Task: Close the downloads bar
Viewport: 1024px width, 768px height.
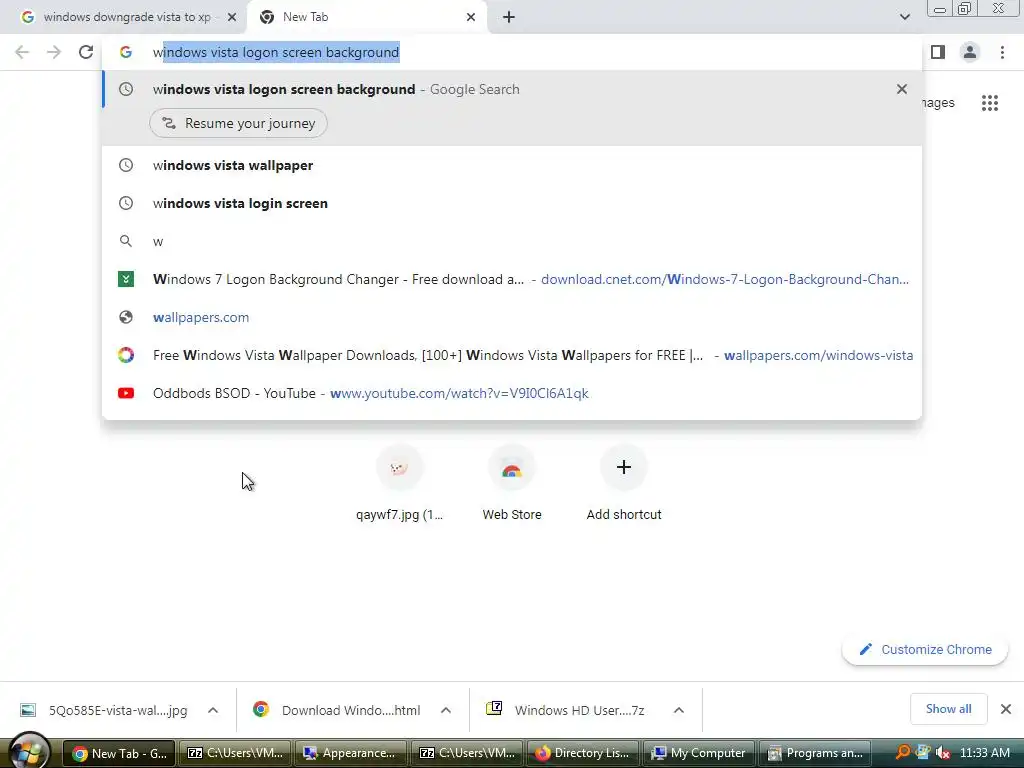Action: point(1006,709)
